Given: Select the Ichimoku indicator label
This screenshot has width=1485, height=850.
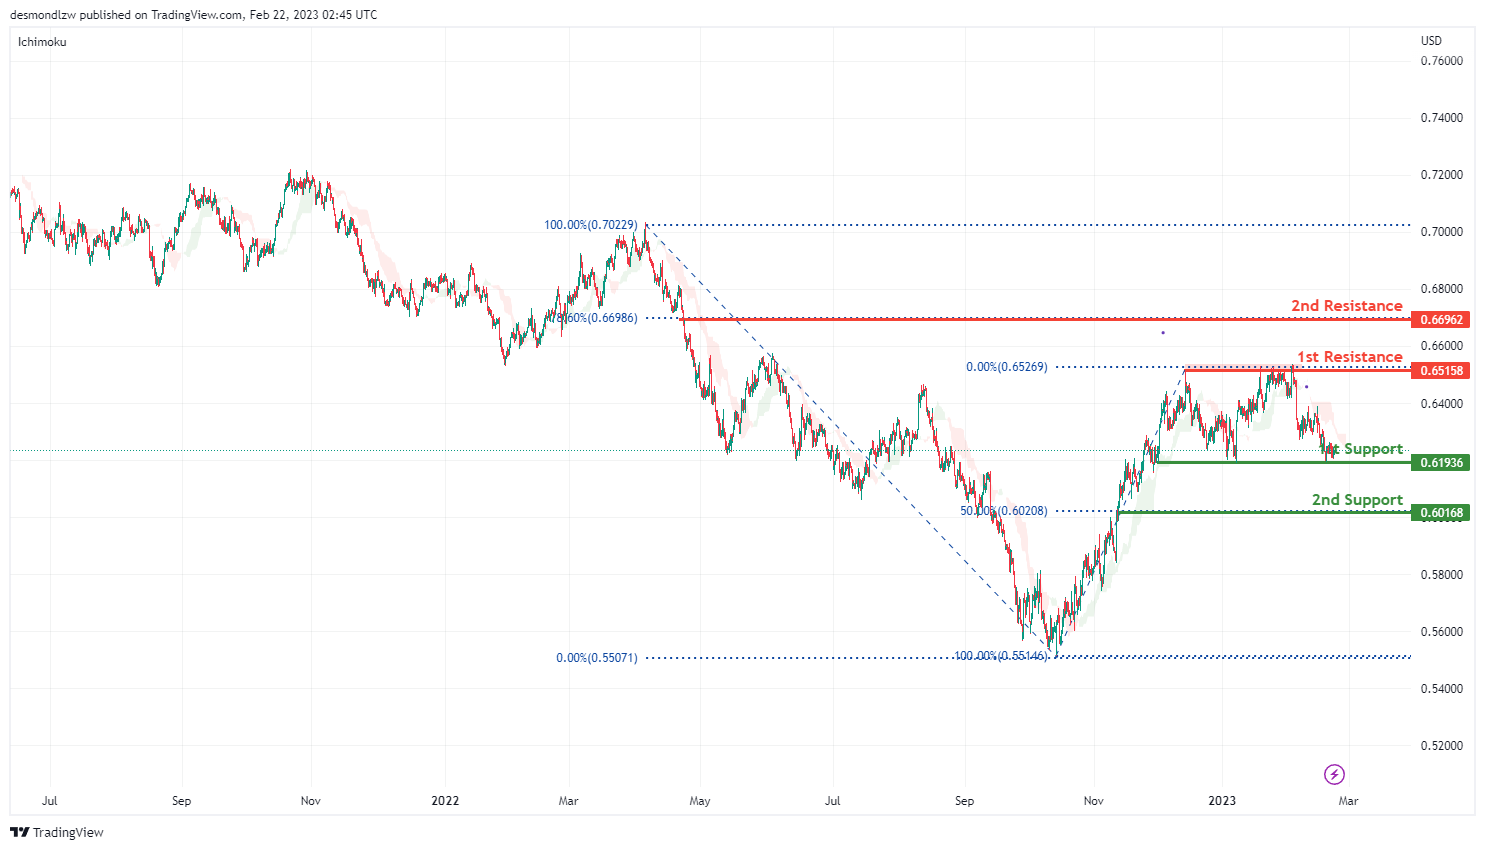Looking at the screenshot, I should tap(42, 42).
